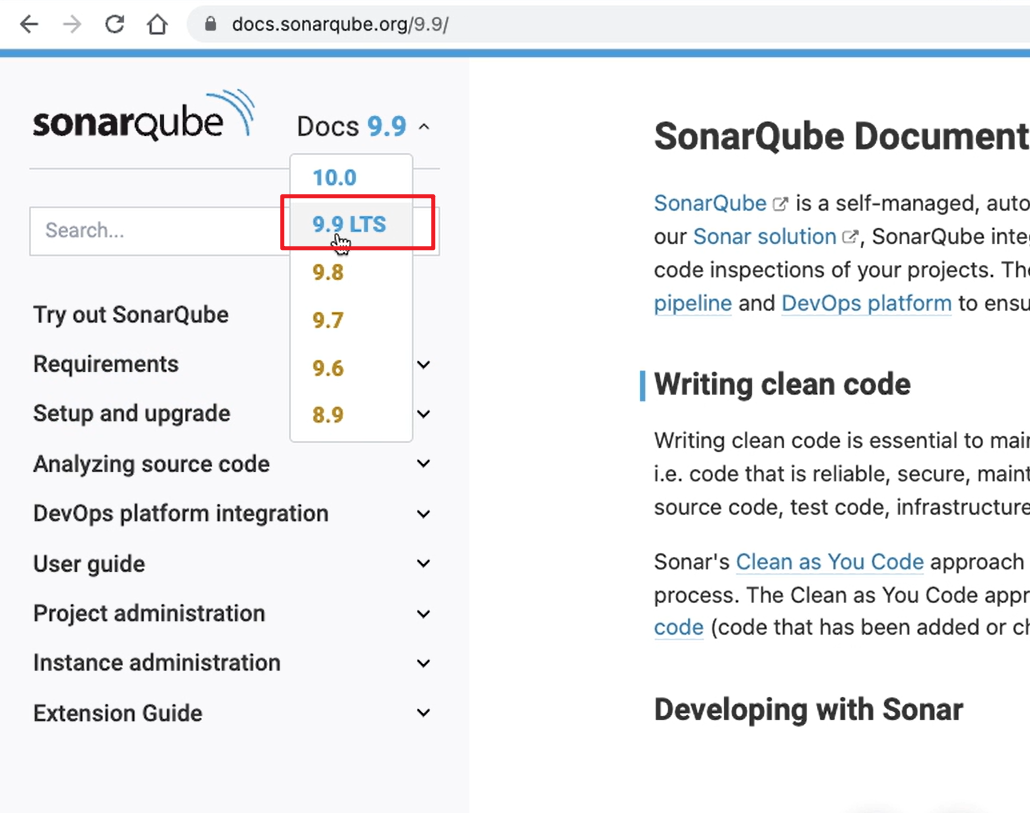Open the User guide sidebar item

89,563
